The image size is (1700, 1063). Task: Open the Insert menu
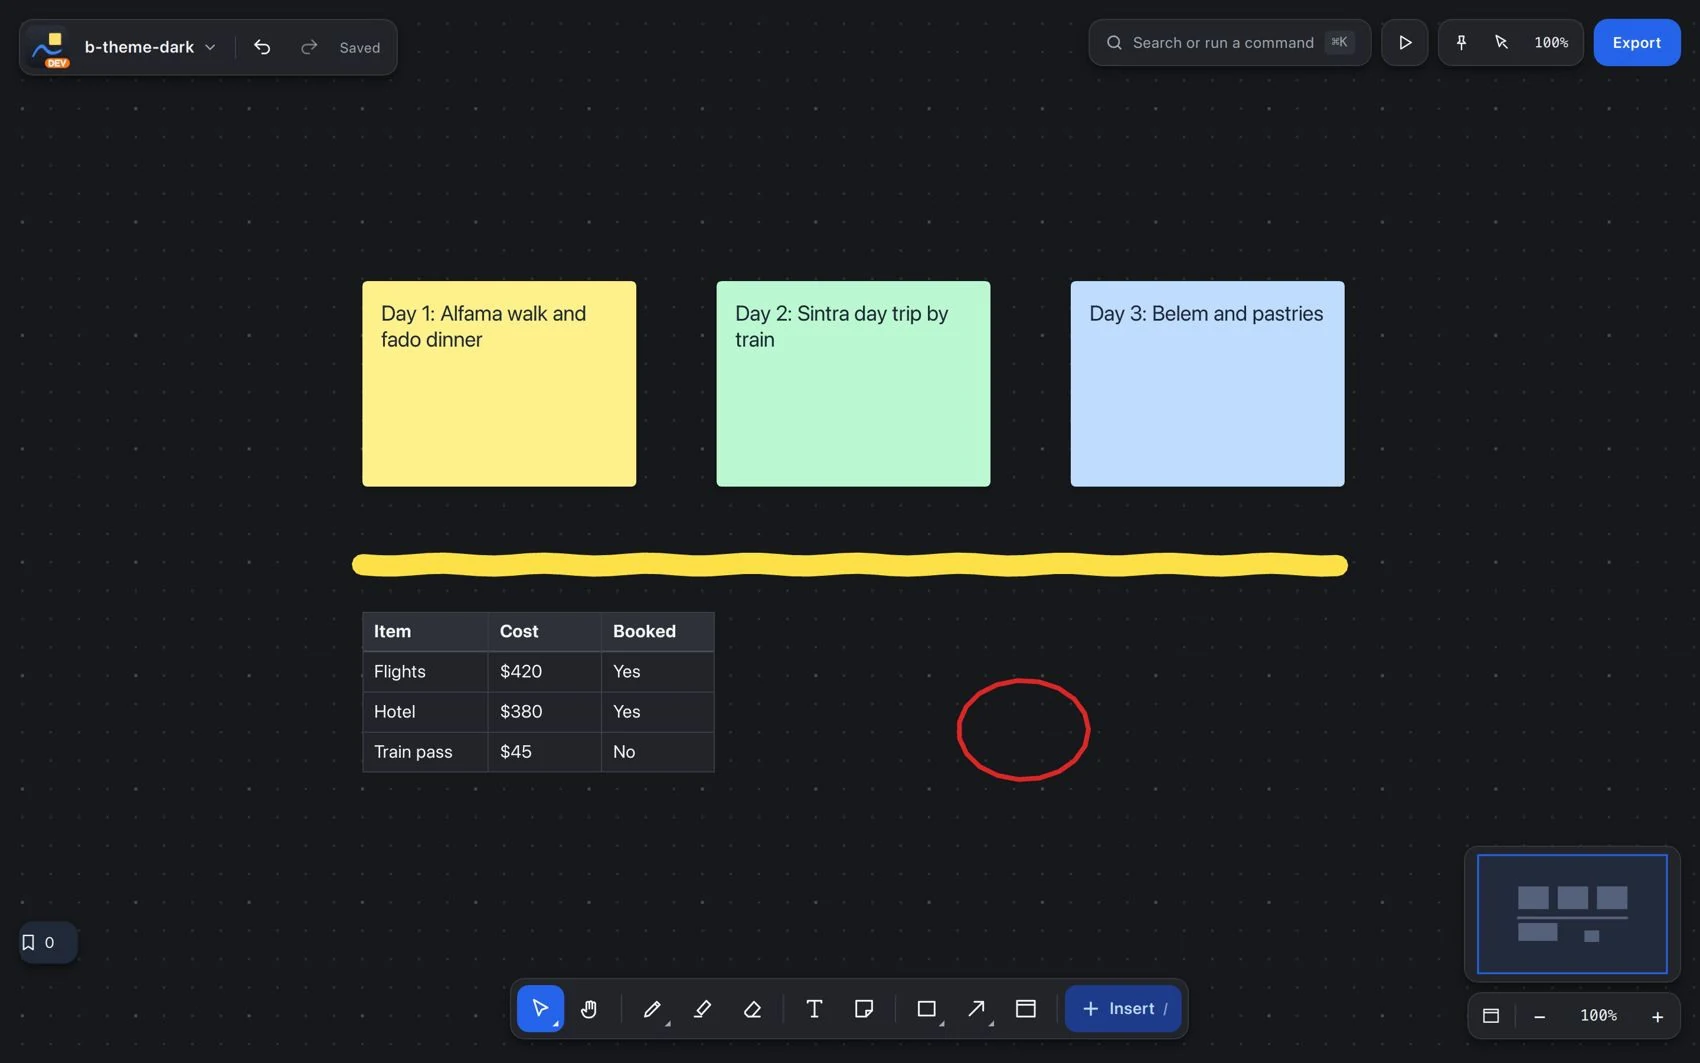(x=1123, y=1009)
